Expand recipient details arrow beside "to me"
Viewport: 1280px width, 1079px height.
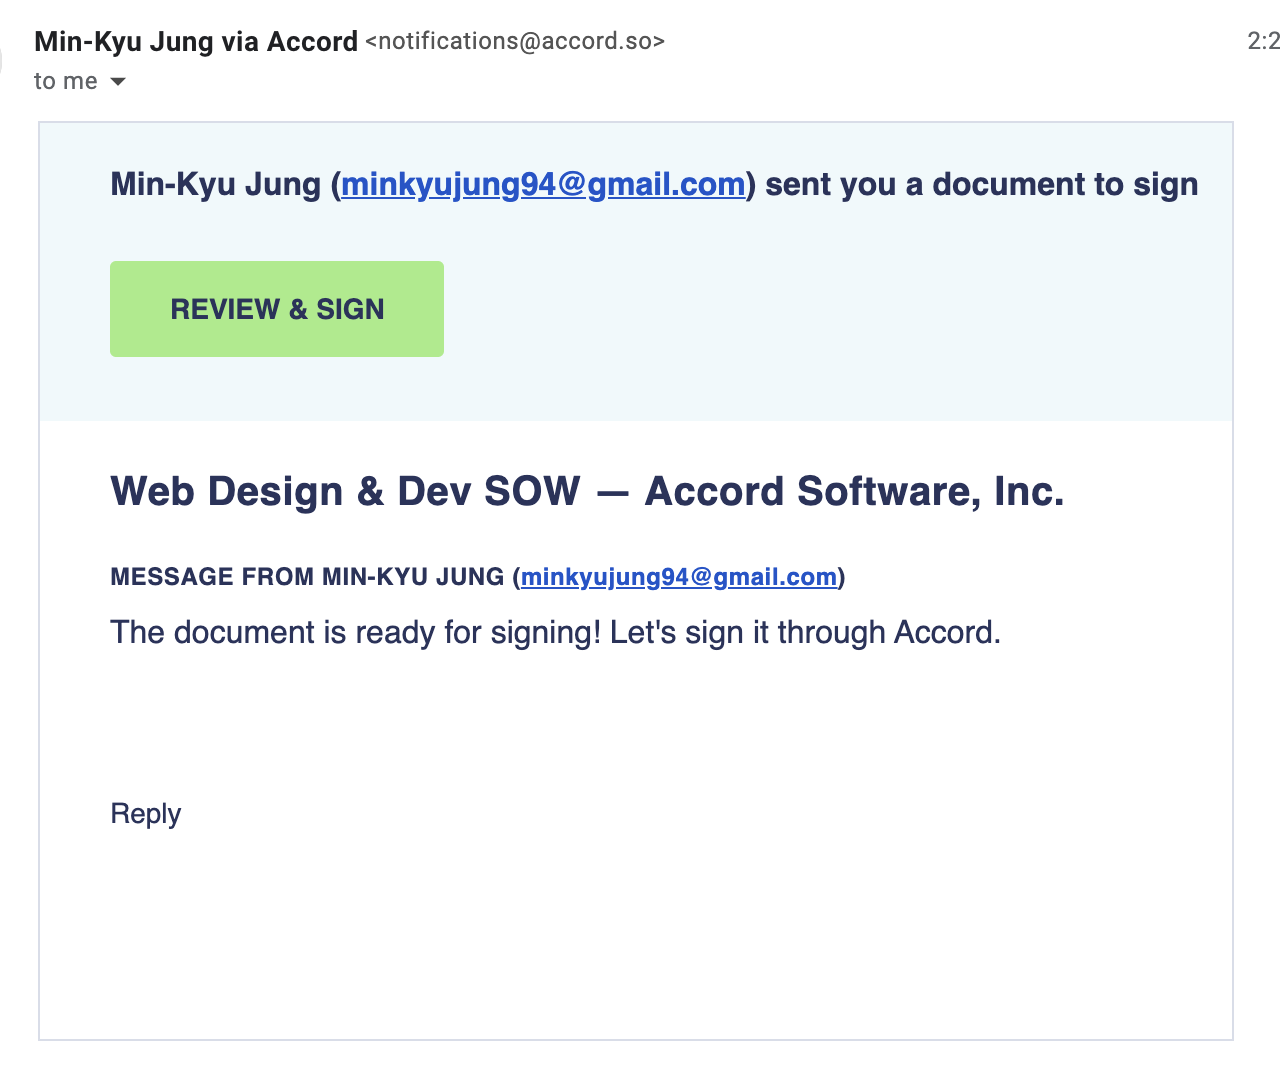click(x=118, y=82)
